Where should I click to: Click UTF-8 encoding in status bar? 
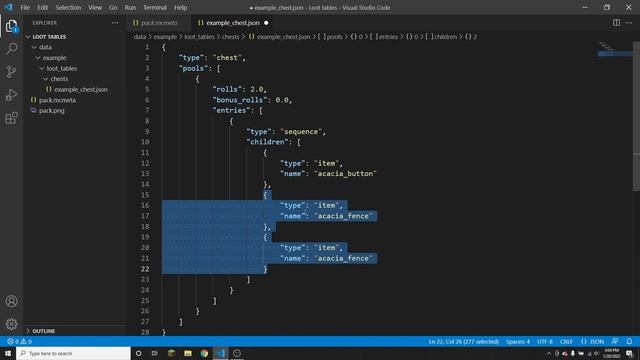click(x=544, y=342)
